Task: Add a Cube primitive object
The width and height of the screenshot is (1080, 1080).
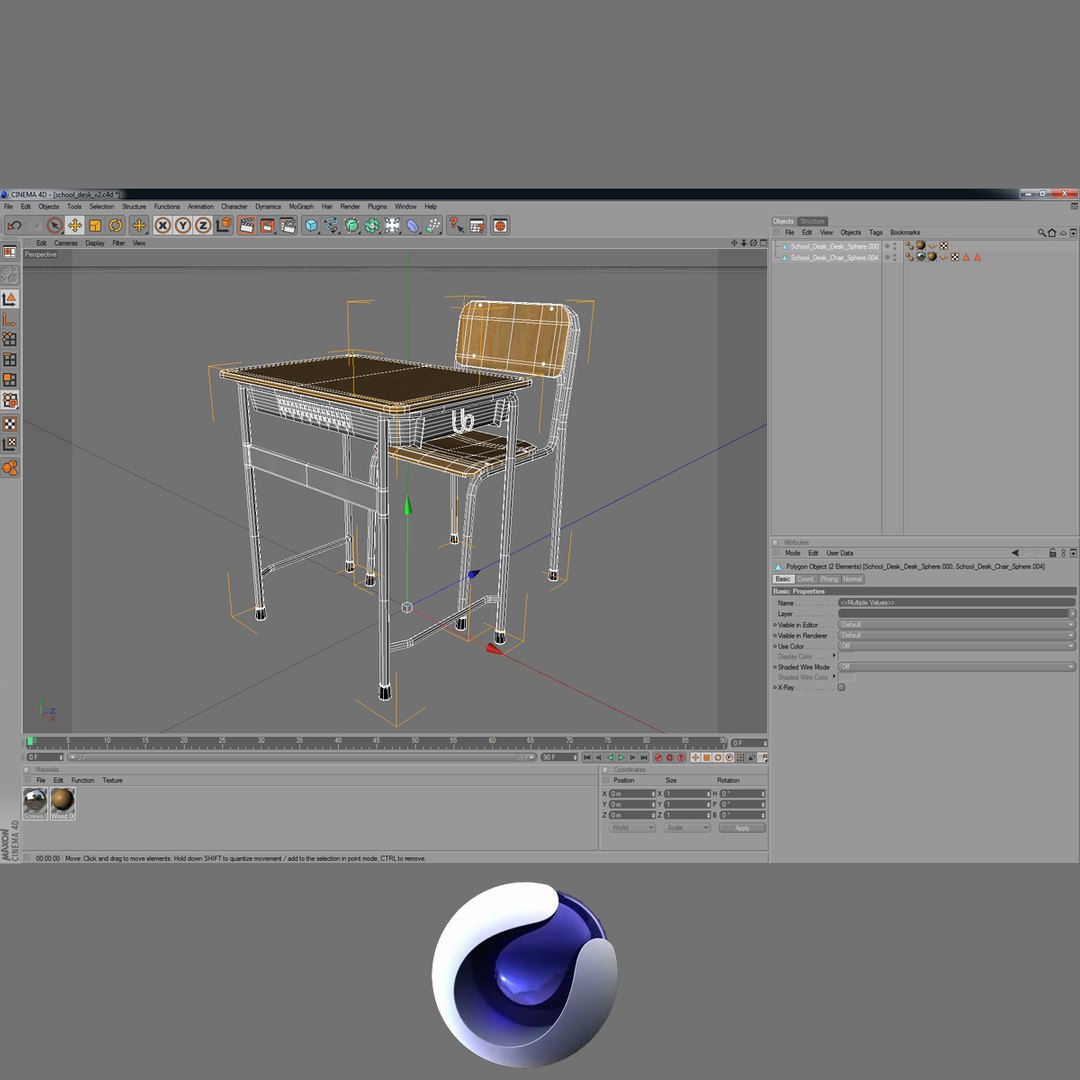Action: point(311,225)
